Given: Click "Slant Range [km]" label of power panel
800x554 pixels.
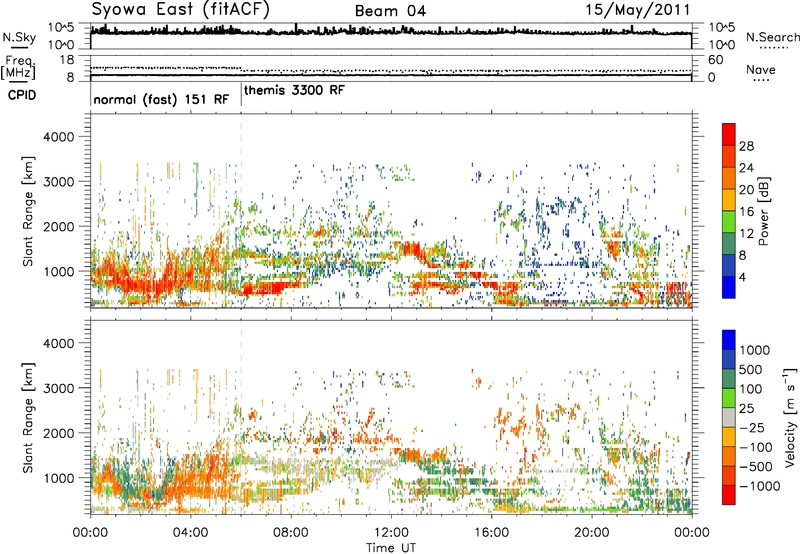Looking at the screenshot, I should tap(28, 211).
